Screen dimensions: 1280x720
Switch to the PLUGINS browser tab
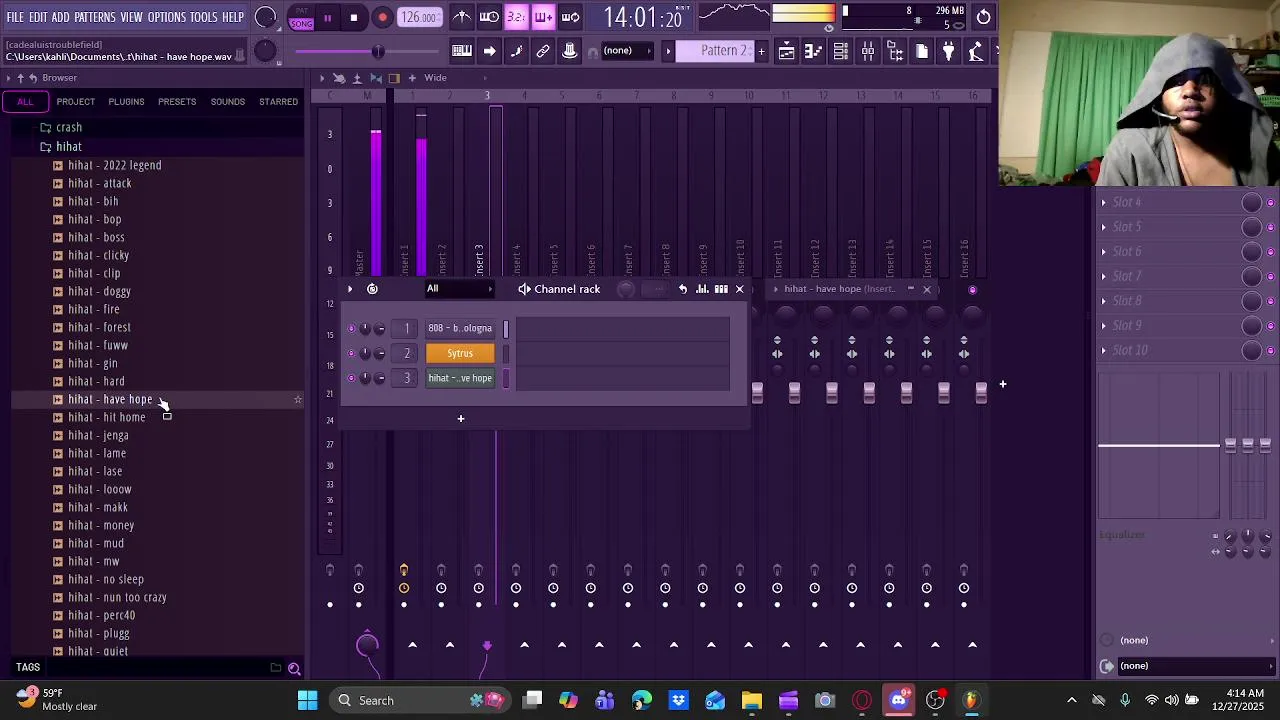pyautogui.click(x=126, y=102)
